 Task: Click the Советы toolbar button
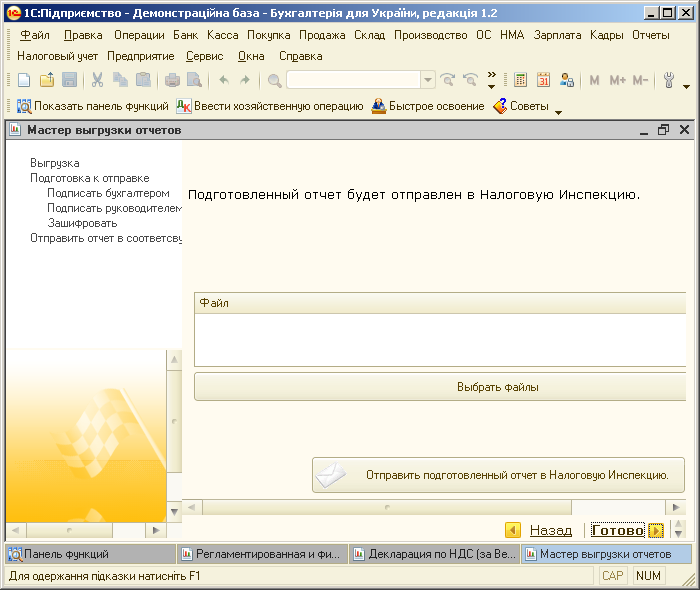coord(521,106)
